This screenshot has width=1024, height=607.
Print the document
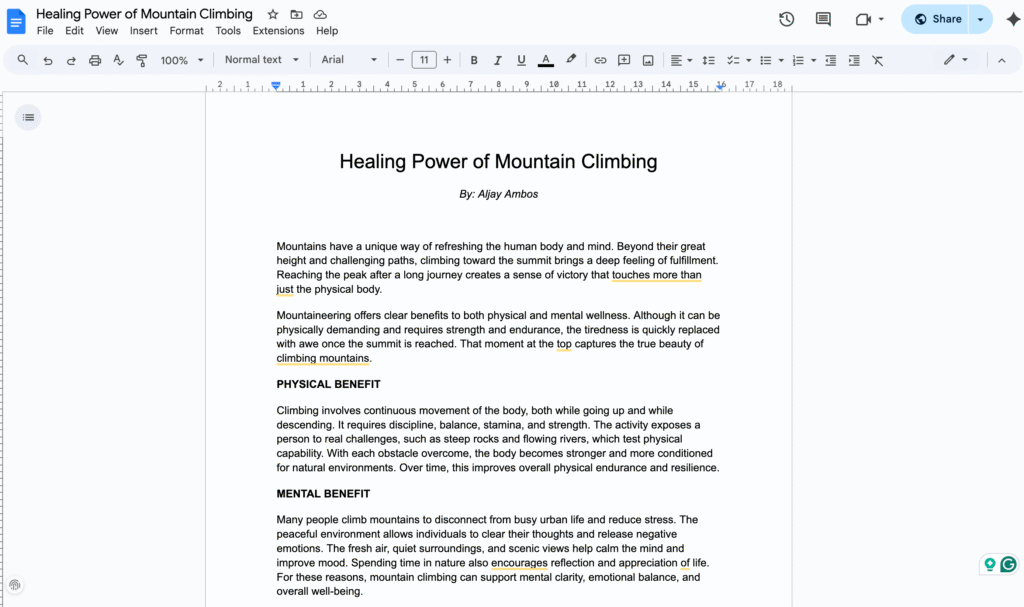95,60
